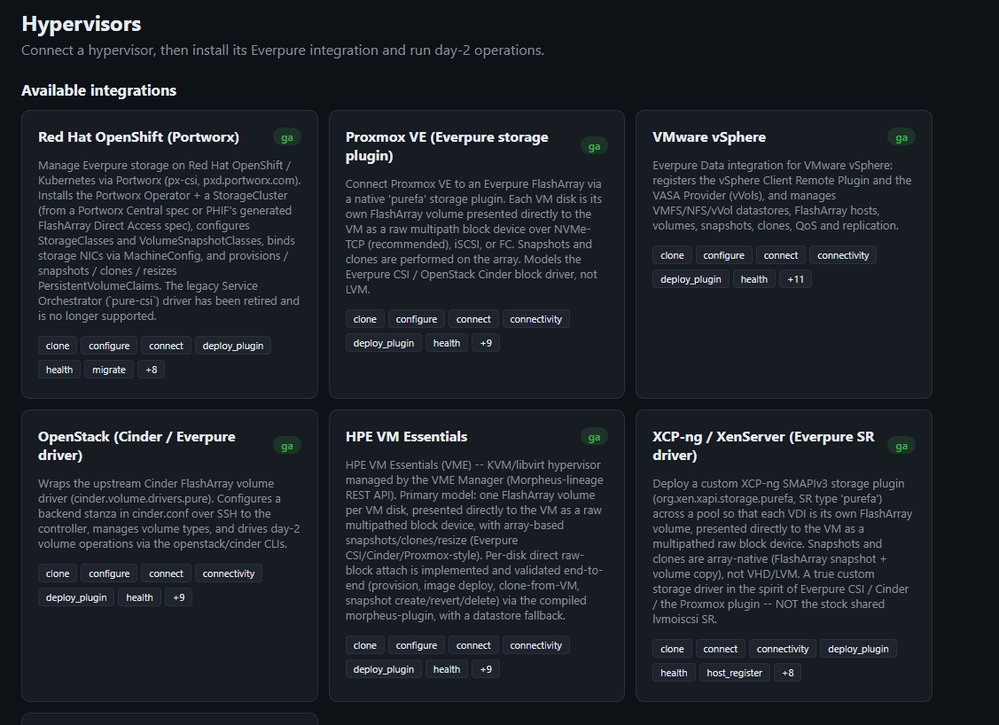
Task: Open the HPE VM Essentials card title
Action: [x=406, y=436]
